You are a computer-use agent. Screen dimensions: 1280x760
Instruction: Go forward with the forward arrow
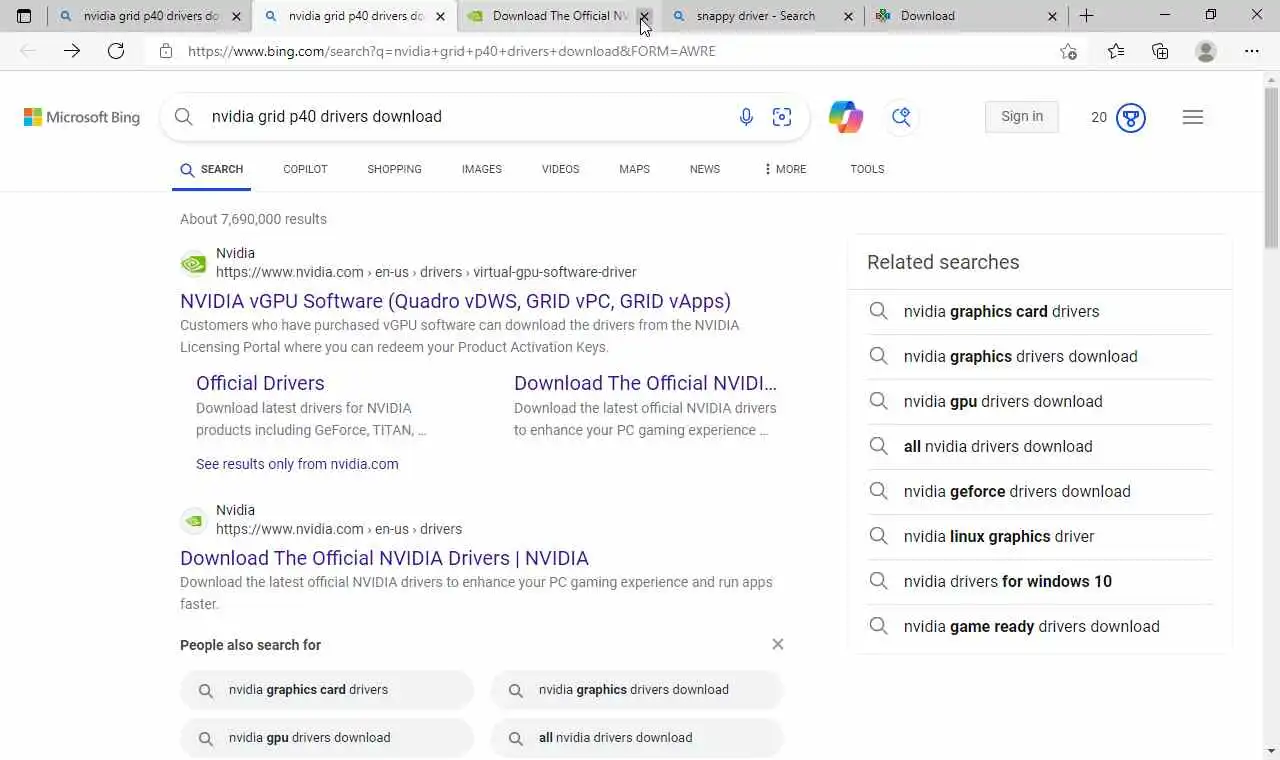[72, 51]
